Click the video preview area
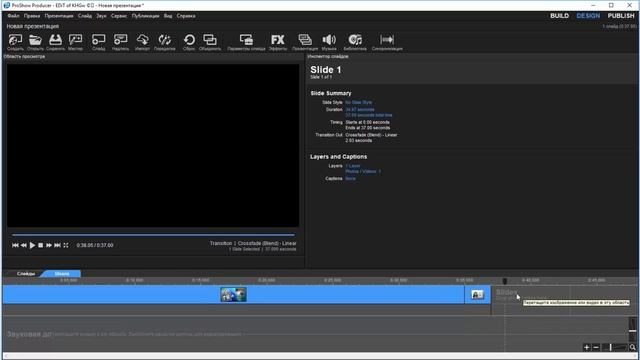Viewport: 640px width, 360px height. (153, 145)
